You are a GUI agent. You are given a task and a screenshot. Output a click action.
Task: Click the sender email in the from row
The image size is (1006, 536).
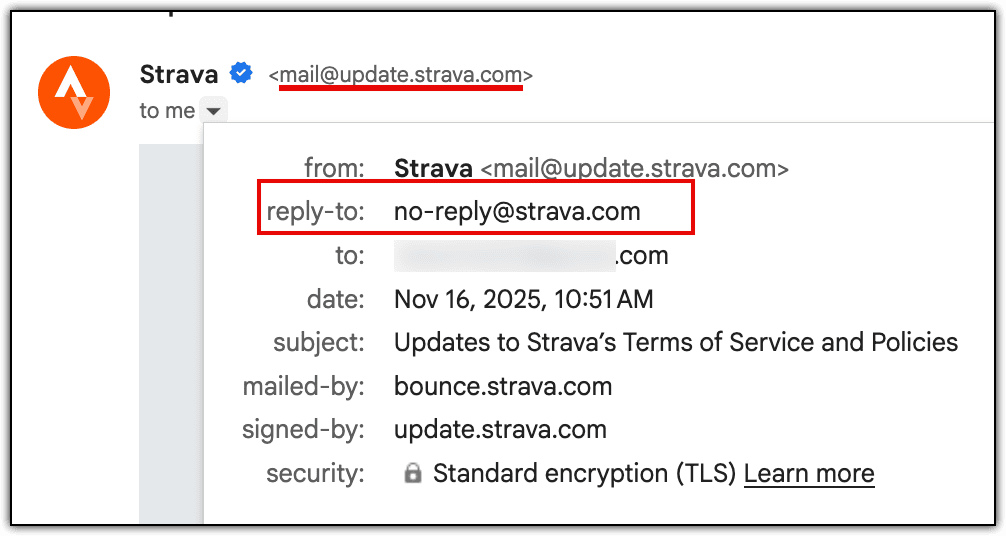point(635,169)
